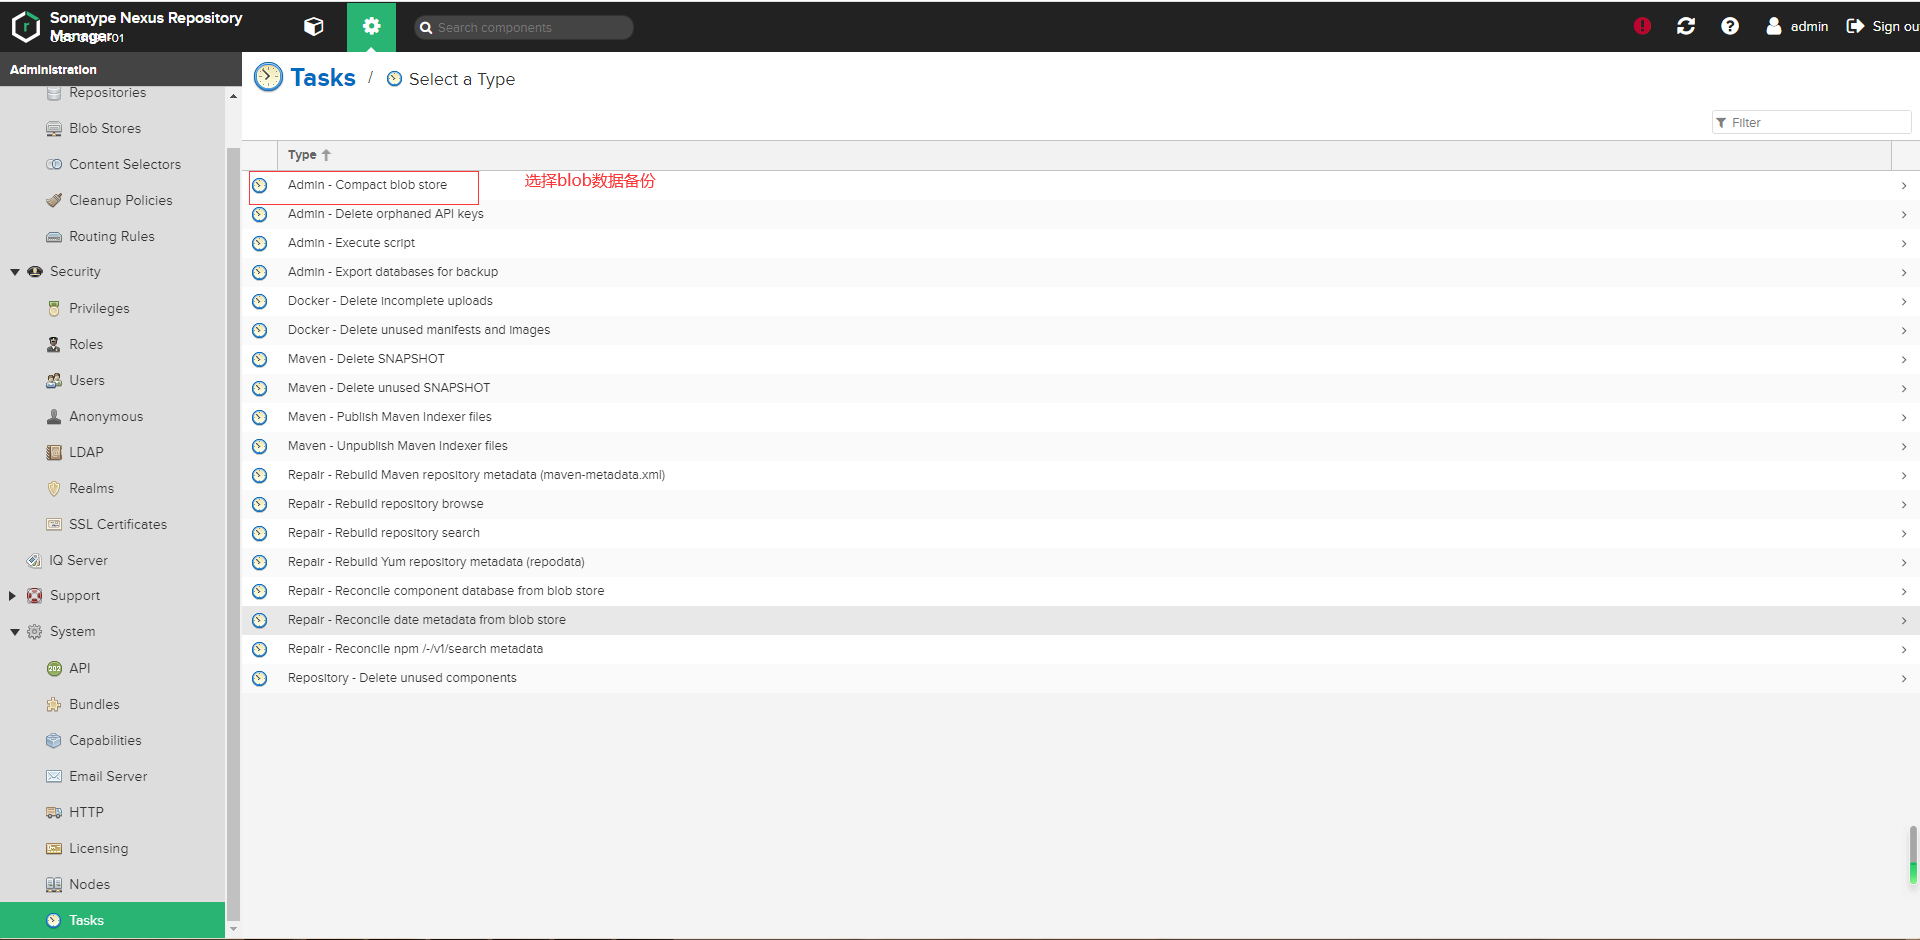Click the Sonatype Nexus logo

[26, 27]
